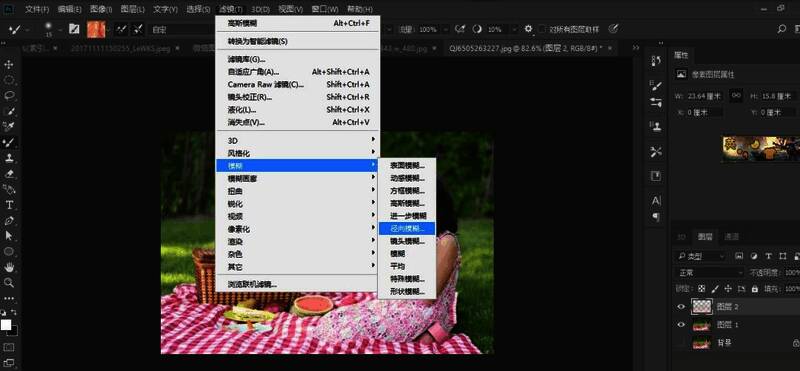The width and height of the screenshot is (800, 371).
Task: Select the Clone Stamp tool in left toolbar
Action: coord(9,158)
